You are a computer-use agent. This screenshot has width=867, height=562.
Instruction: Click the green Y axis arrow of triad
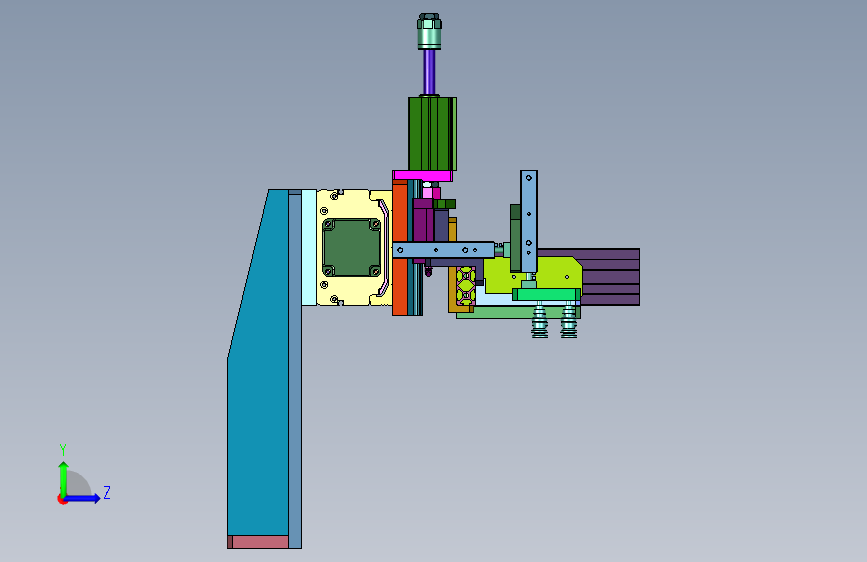[64, 479]
